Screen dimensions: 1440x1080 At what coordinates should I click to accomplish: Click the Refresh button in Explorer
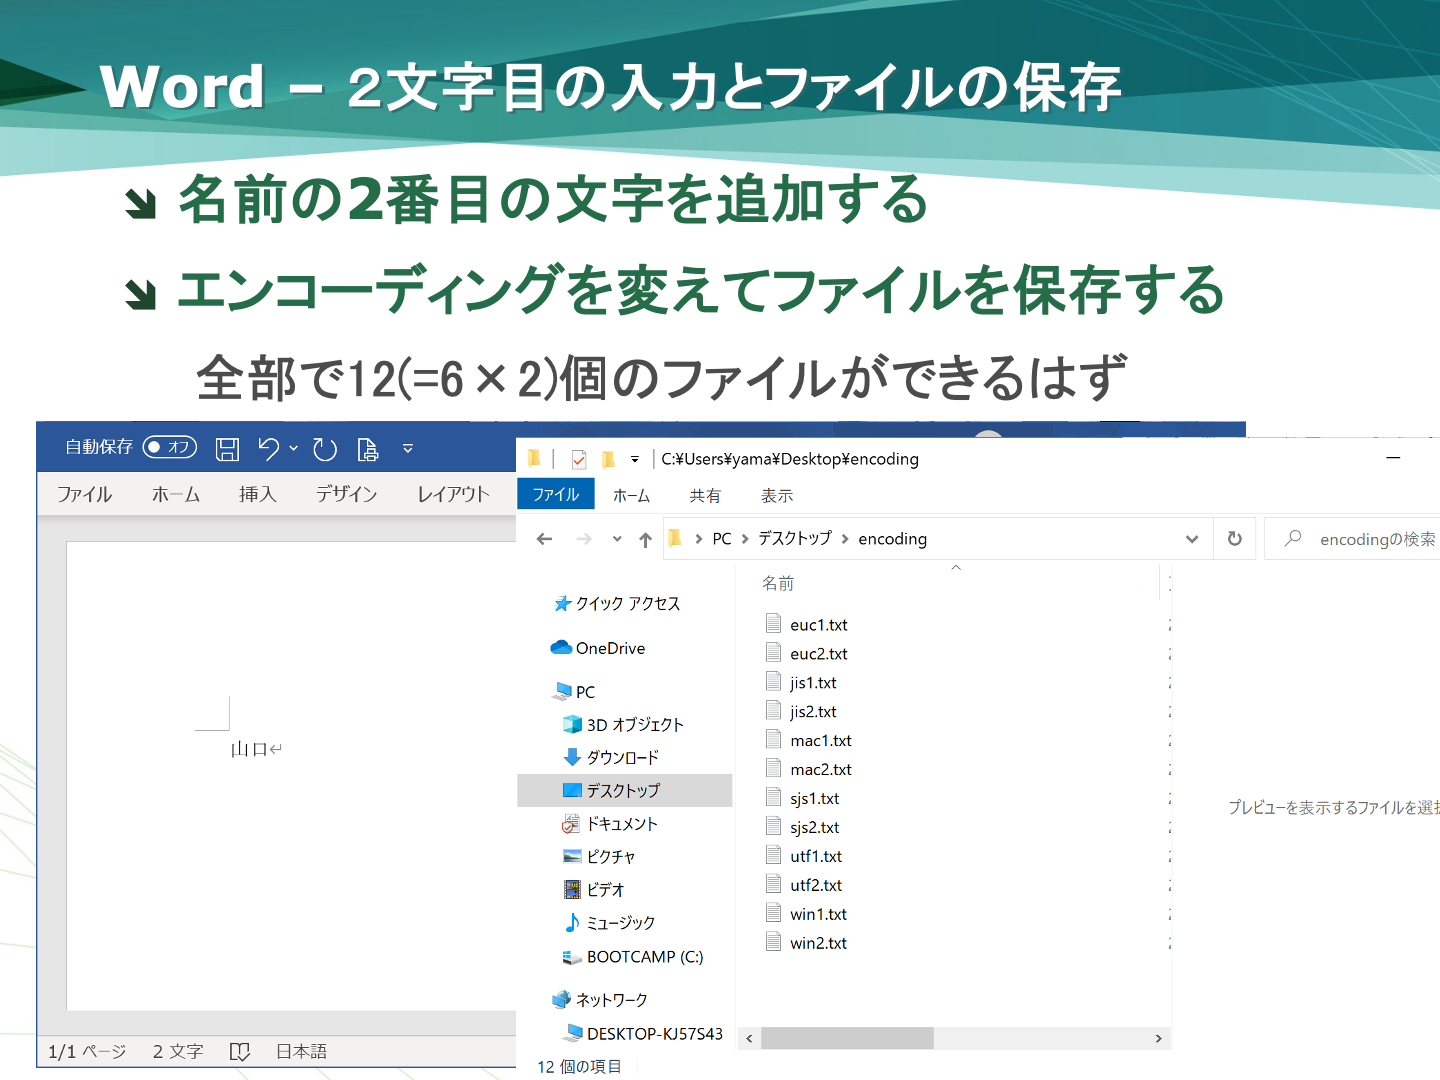click(1235, 539)
